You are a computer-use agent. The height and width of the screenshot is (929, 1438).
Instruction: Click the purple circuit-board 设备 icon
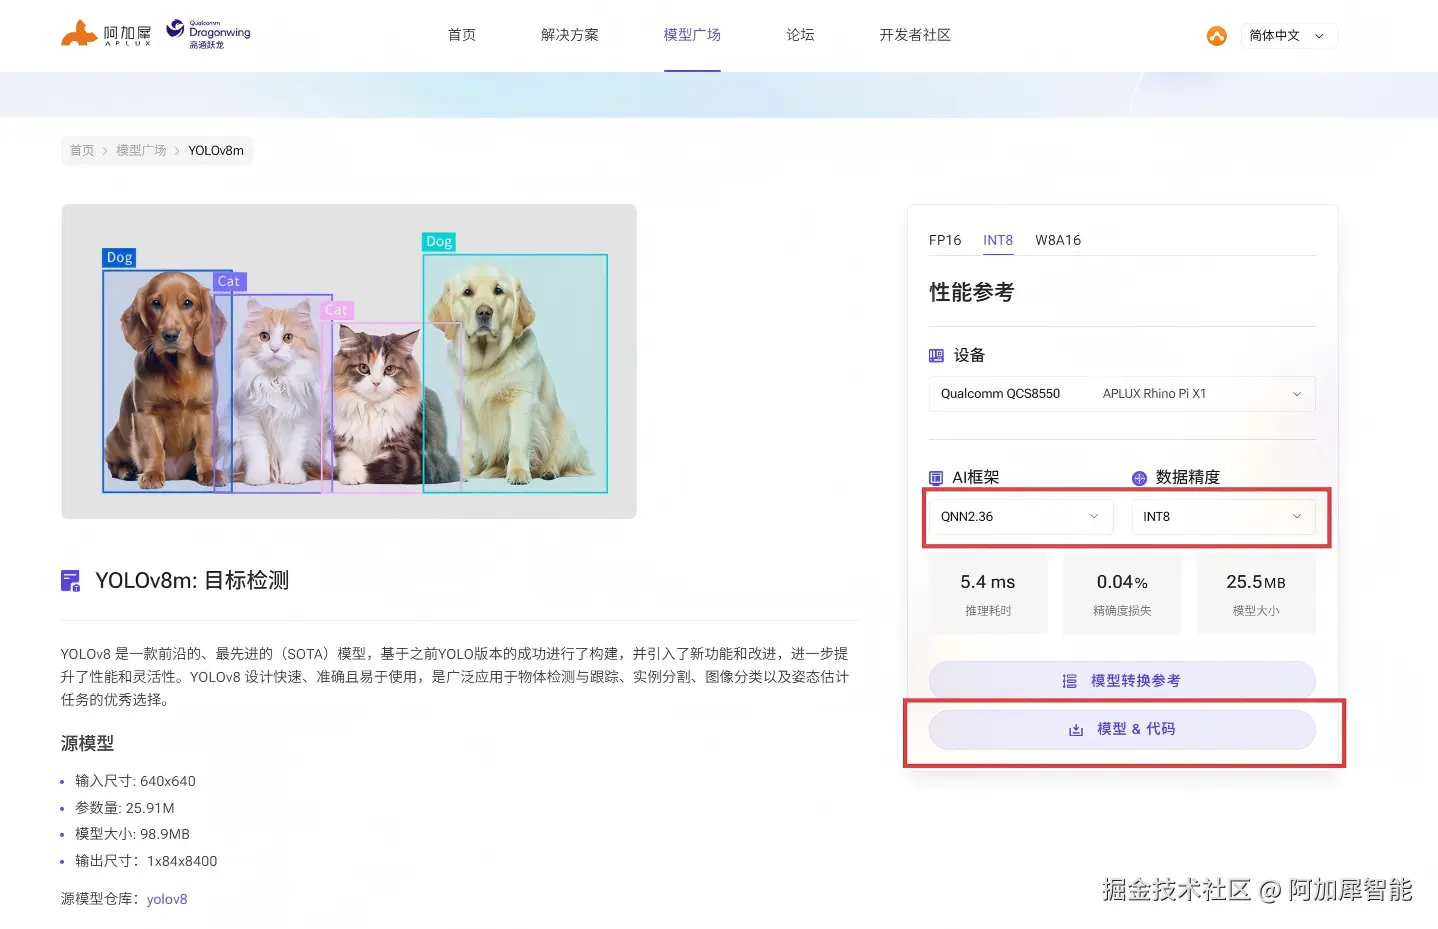point(936,355)
